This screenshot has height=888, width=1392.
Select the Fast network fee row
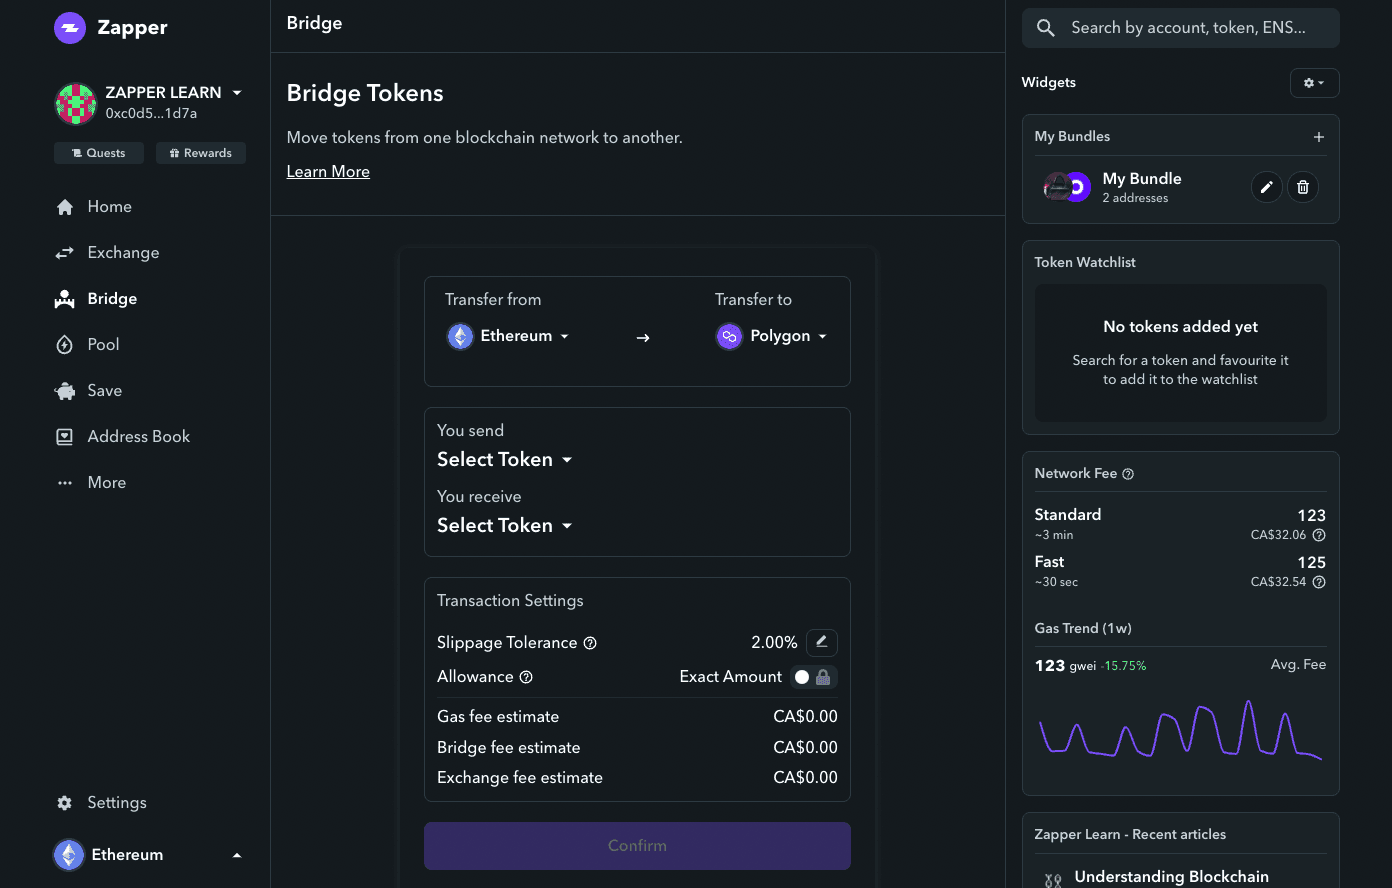pyautogui.click(x=1180, y=571)
